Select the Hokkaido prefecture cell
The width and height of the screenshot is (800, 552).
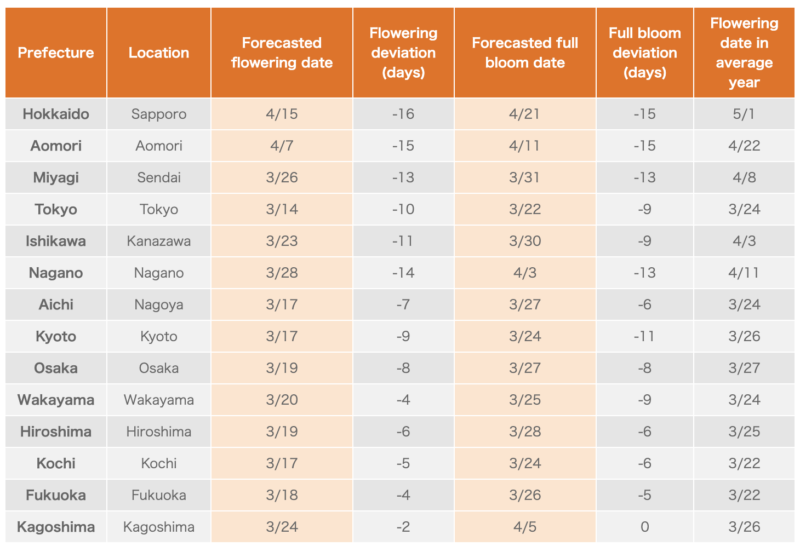(56, 114)
